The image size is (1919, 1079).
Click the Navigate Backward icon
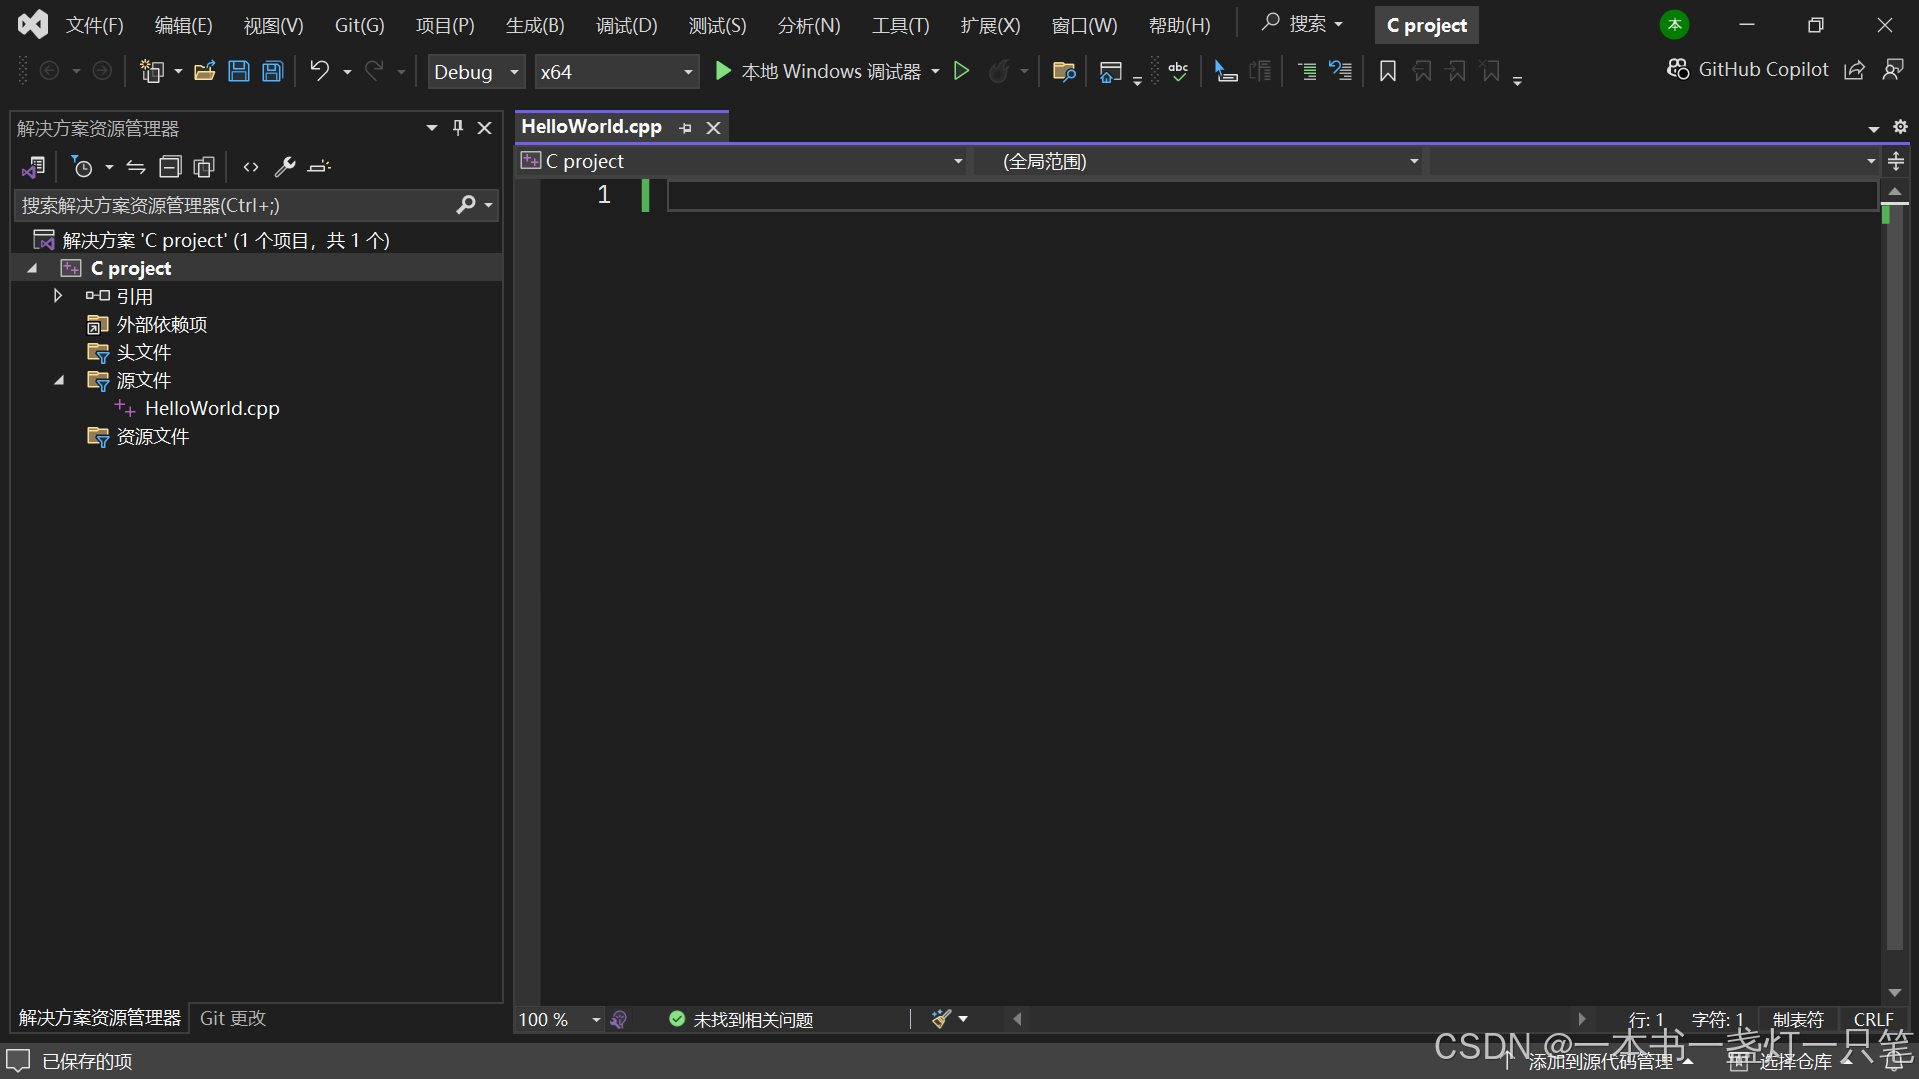click(49, 71)
